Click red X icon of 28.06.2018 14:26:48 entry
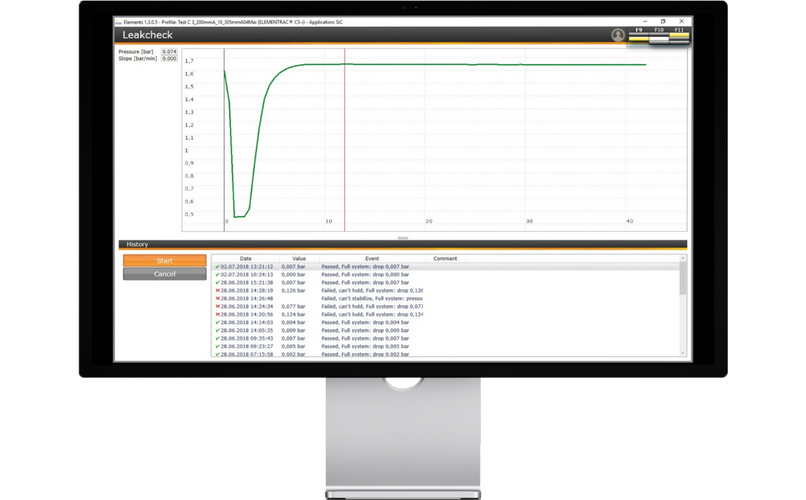806x500 pixels. point(217,298)
